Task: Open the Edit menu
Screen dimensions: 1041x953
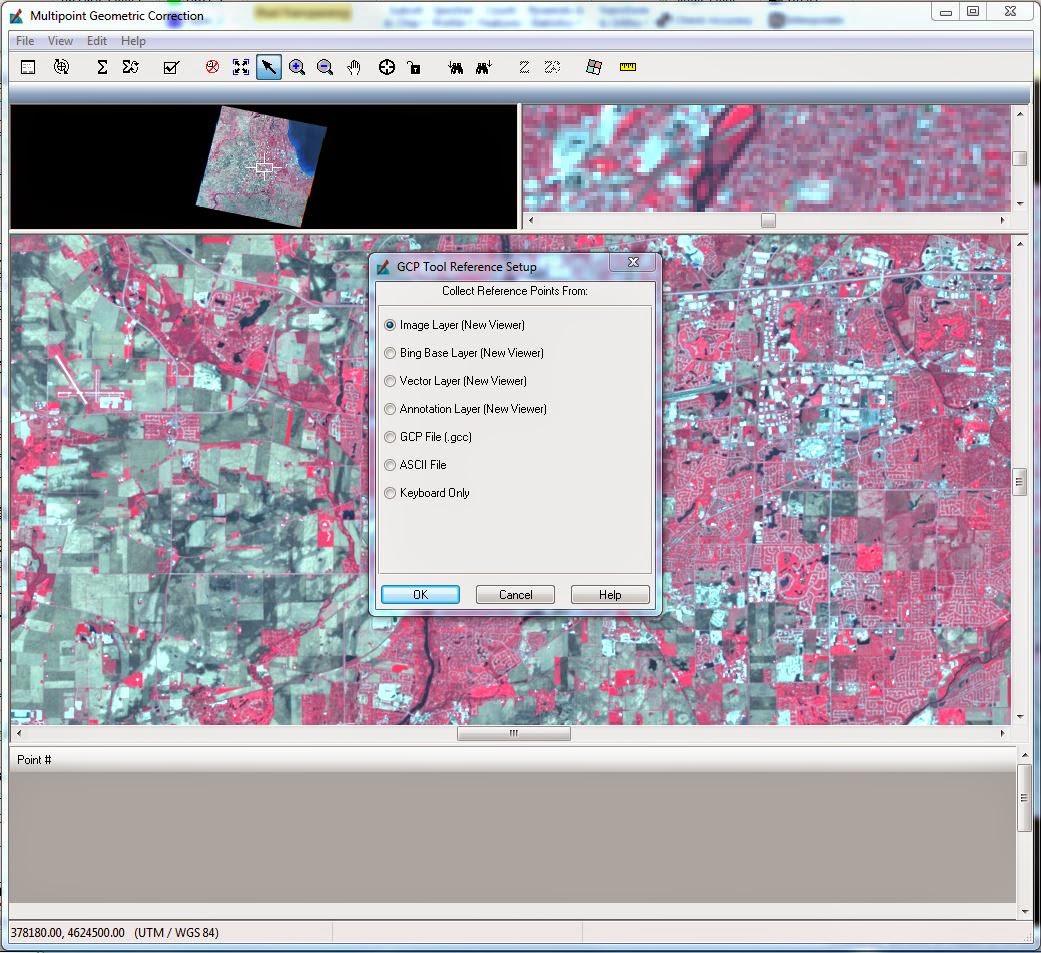Action: (x=97, y=41)
